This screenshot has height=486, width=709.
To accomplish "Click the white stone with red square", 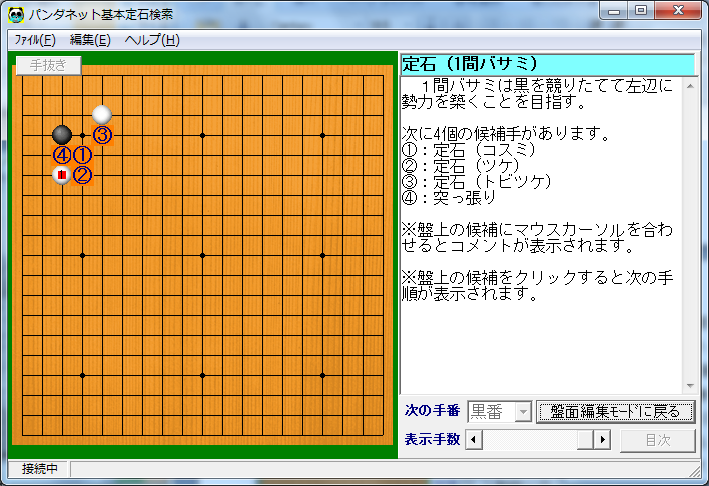I will pos(62,175).
